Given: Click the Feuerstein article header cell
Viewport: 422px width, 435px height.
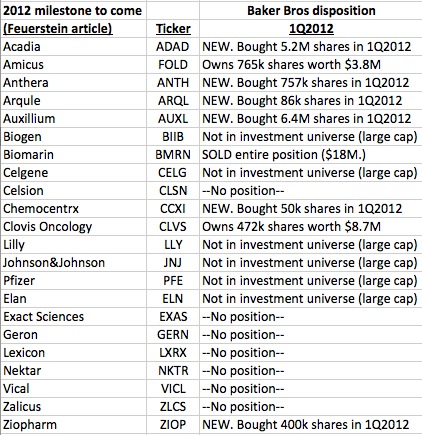Looking at the screenshot, I should click(x=73, y=29).
